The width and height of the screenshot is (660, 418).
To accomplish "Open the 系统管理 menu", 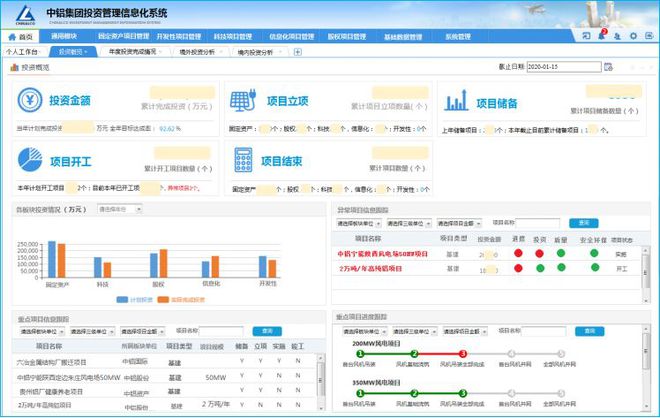I will pyautogui.click(x=458, y=37).
